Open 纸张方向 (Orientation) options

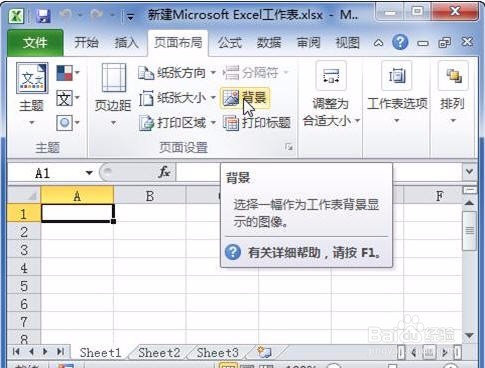click(x=177, y=73)
